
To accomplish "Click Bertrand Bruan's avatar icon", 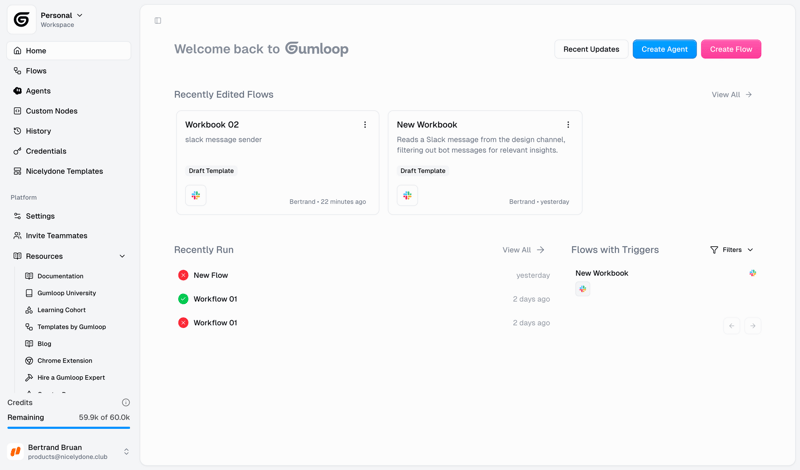I will (x=15, y=451).
